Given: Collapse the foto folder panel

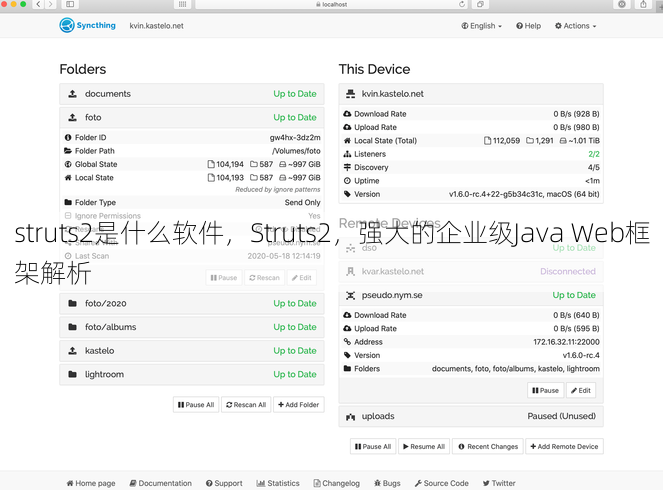Looking at the screenshot, I should coord(192,118).
